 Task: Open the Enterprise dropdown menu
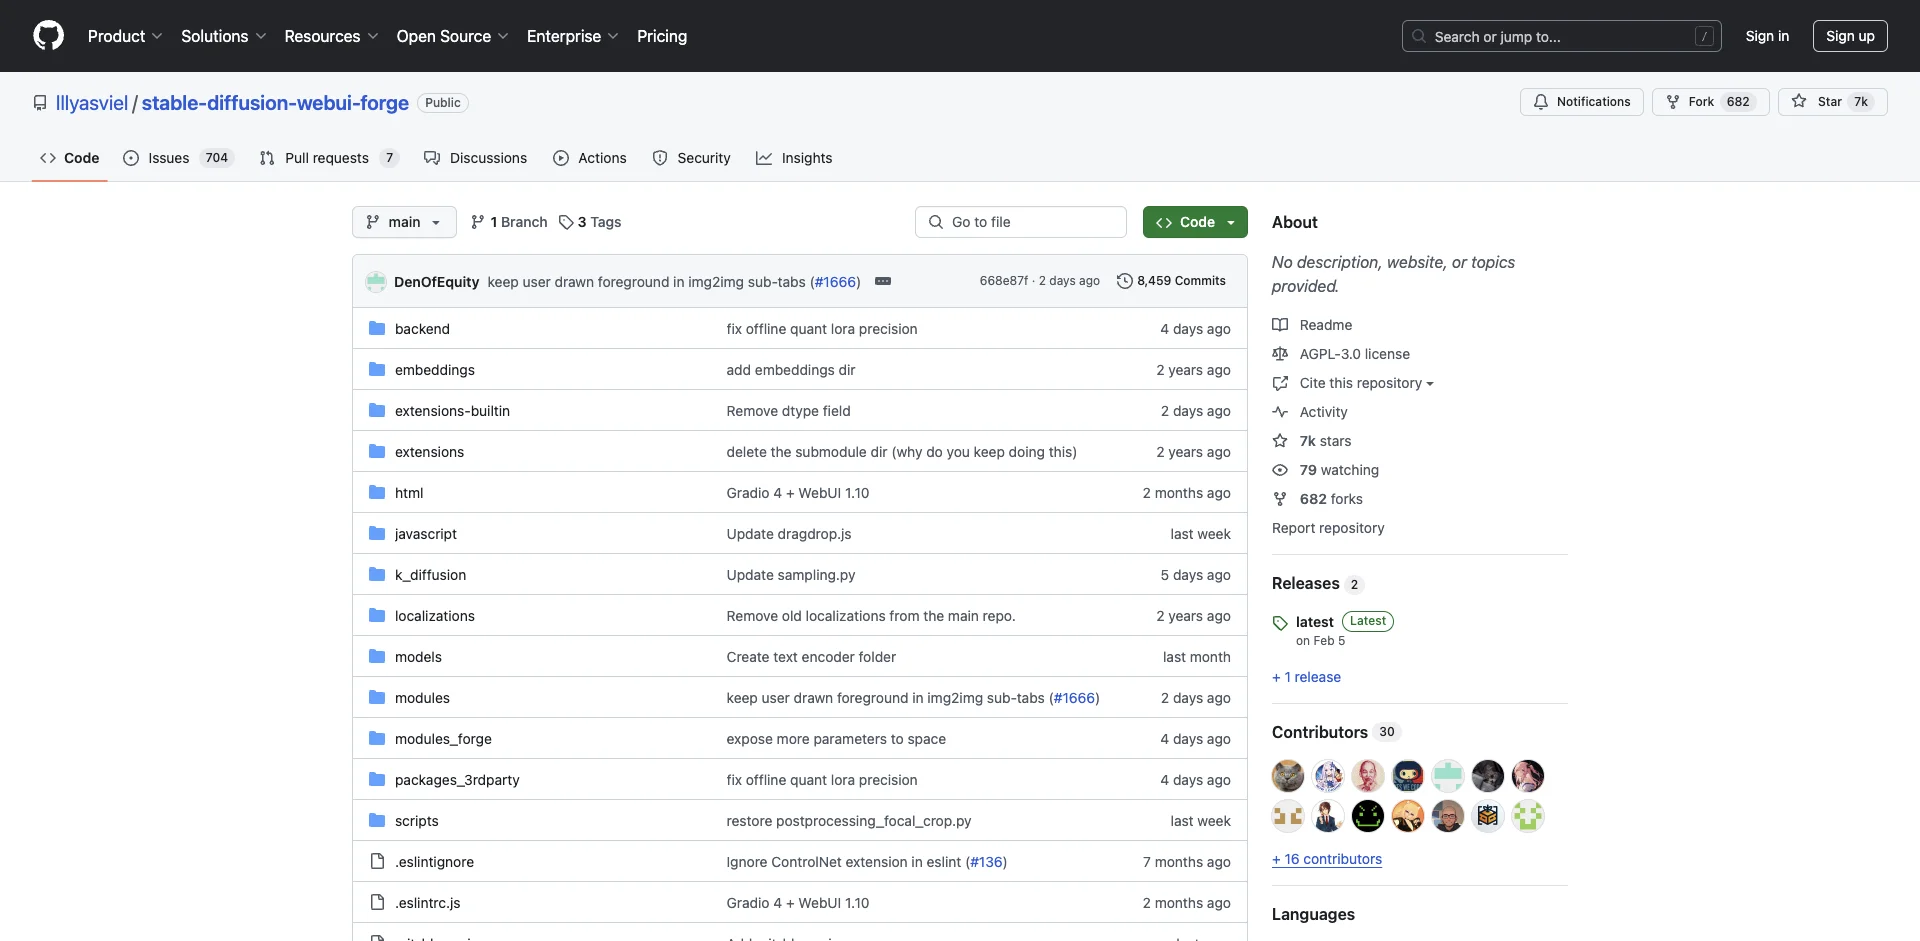(573, 36)
